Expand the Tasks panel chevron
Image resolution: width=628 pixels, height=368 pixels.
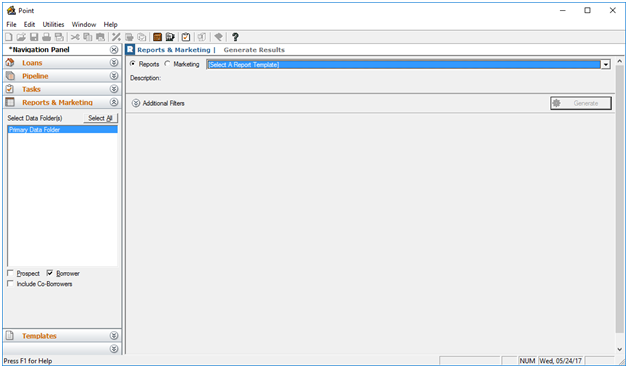click(114, 89)
